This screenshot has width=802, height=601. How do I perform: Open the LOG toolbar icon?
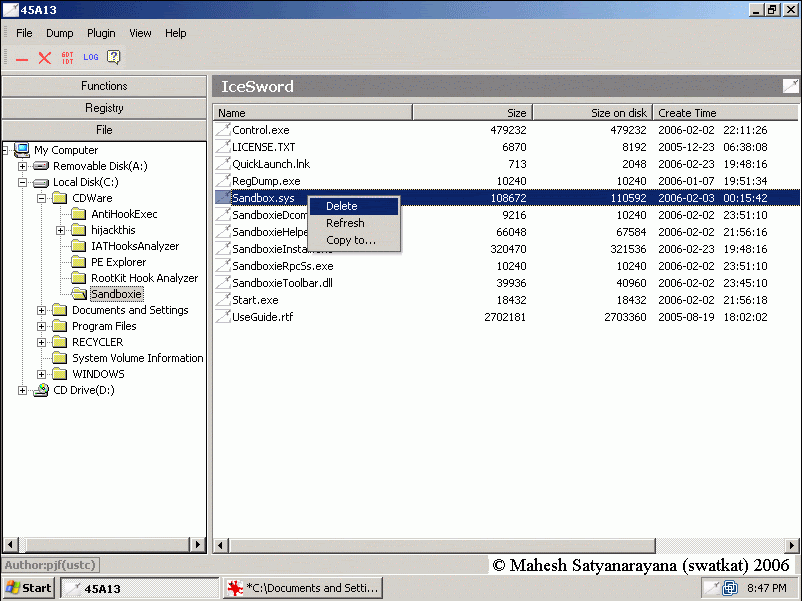pyautogui.click(x=91, y=57)
